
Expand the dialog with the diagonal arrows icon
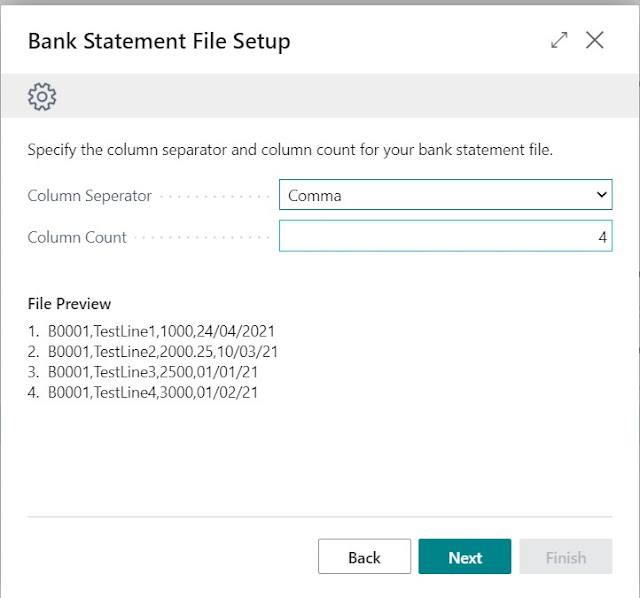point(559,41)
